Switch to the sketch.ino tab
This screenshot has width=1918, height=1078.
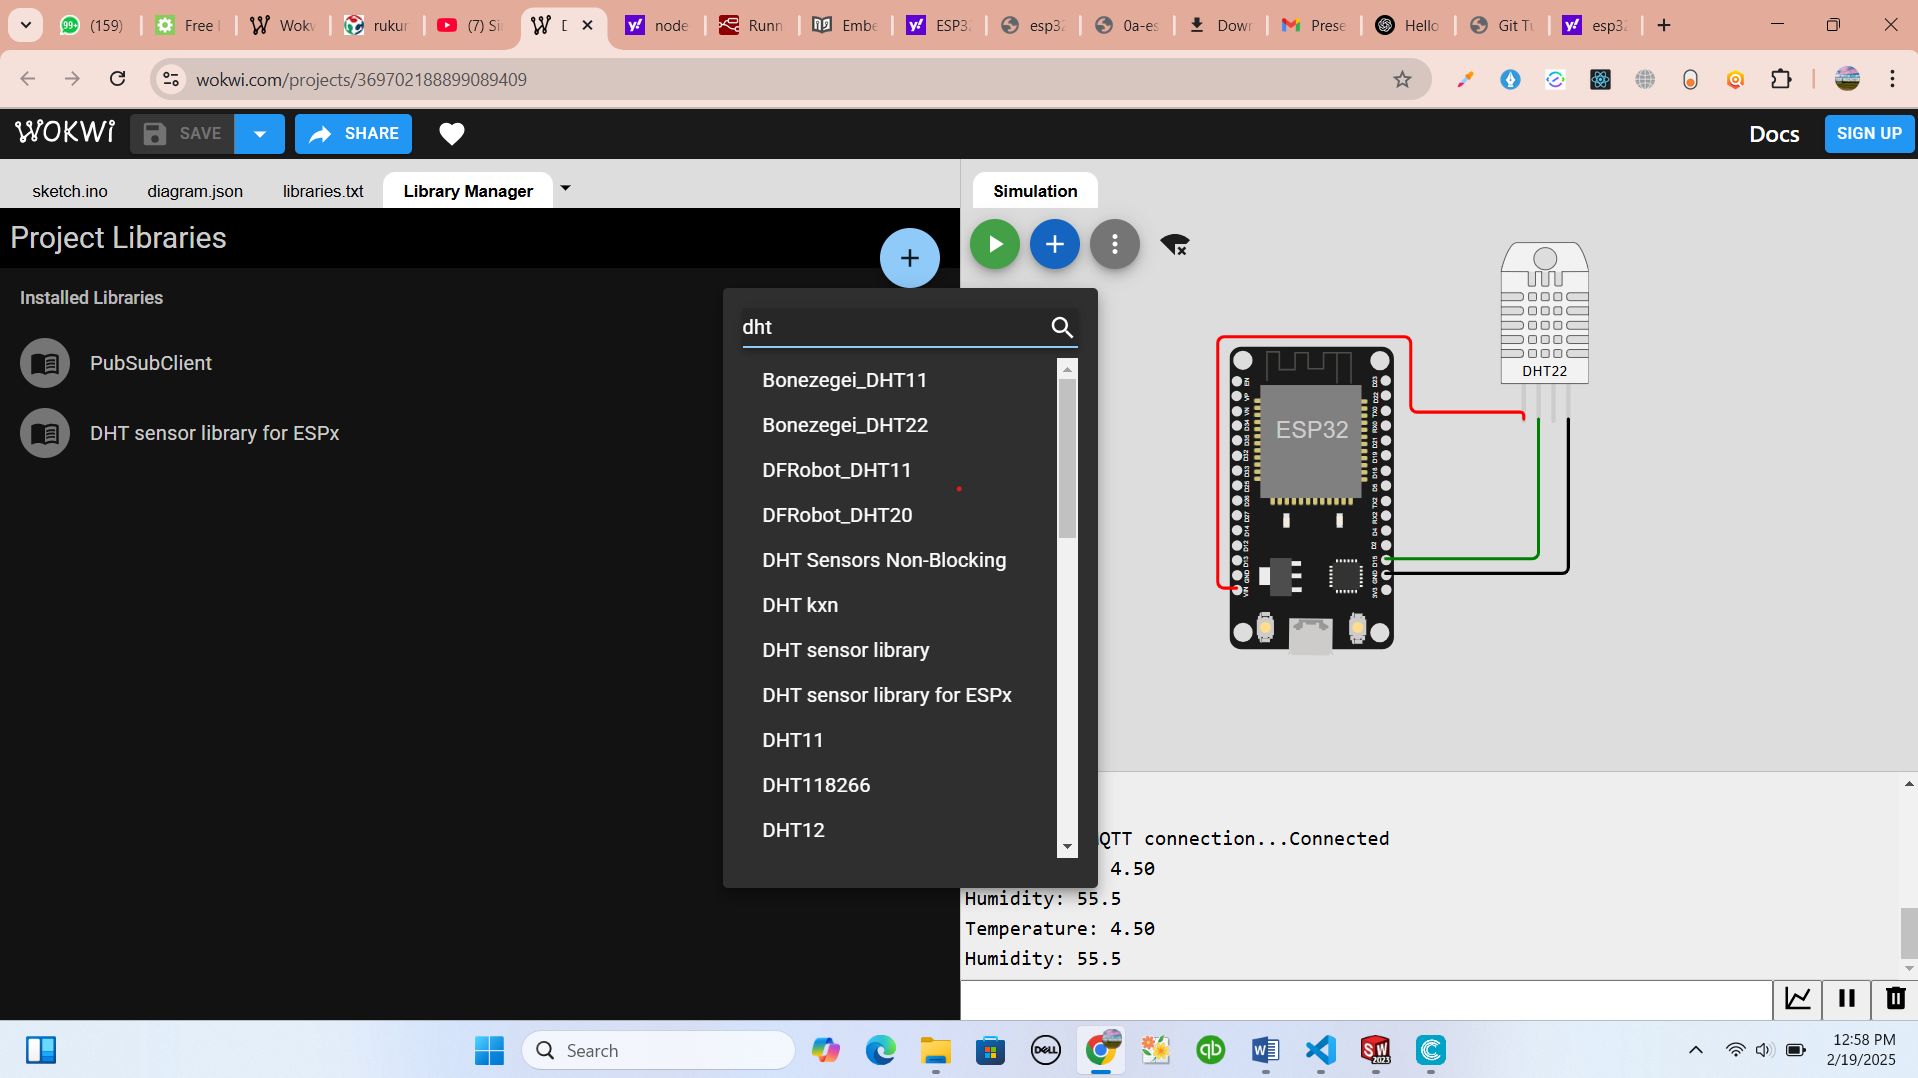pyautogui.click(x=70, y=191)
